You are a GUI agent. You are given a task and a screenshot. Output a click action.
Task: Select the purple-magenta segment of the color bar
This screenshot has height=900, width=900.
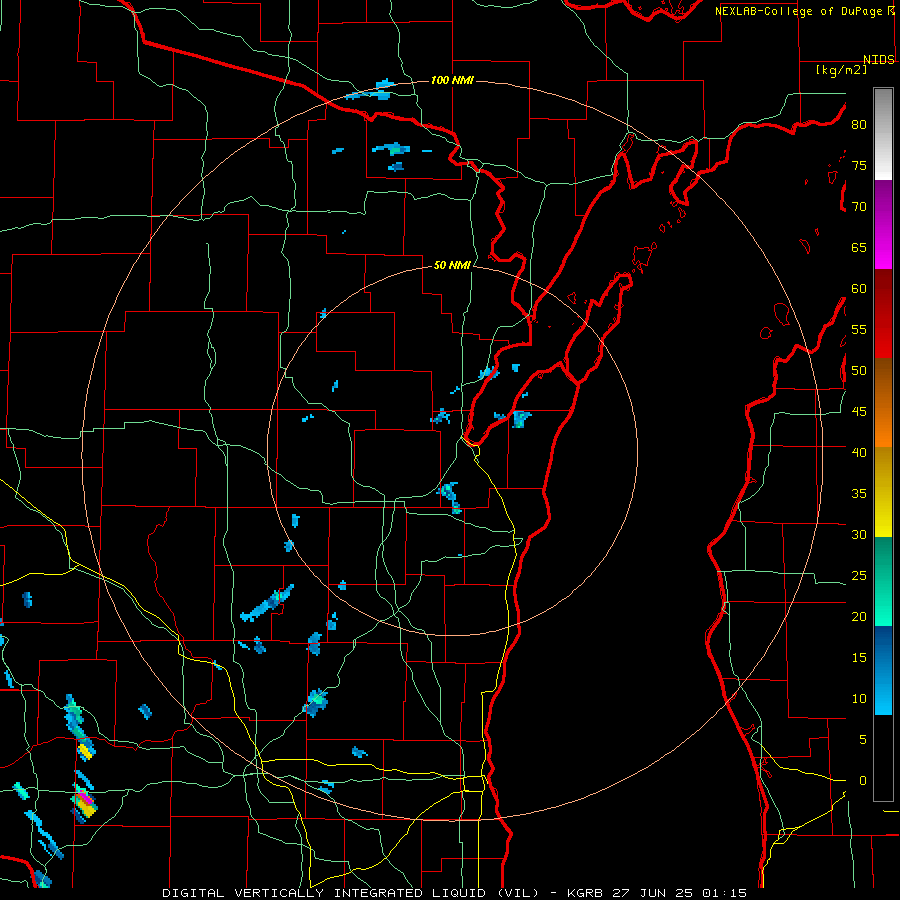tap(883, 224)
